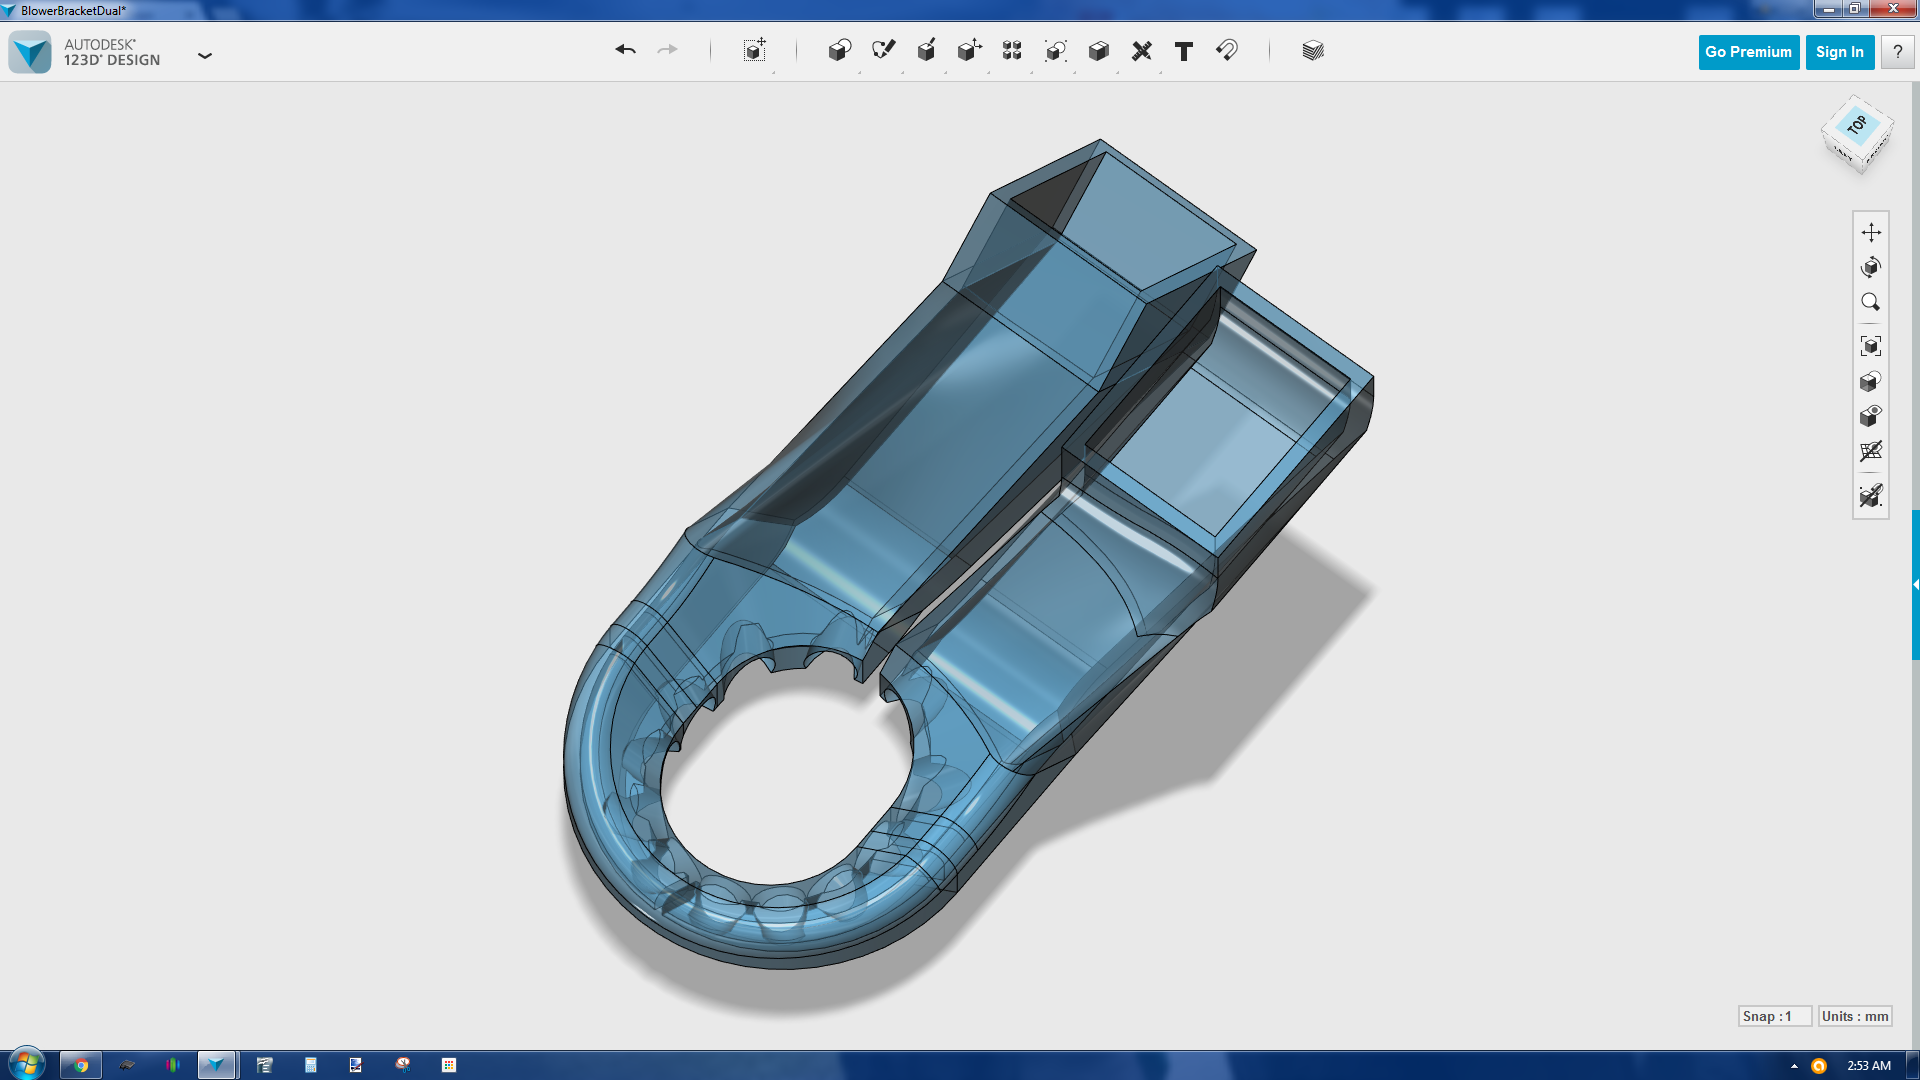Click the Go Premium button

coord(1748,52)
